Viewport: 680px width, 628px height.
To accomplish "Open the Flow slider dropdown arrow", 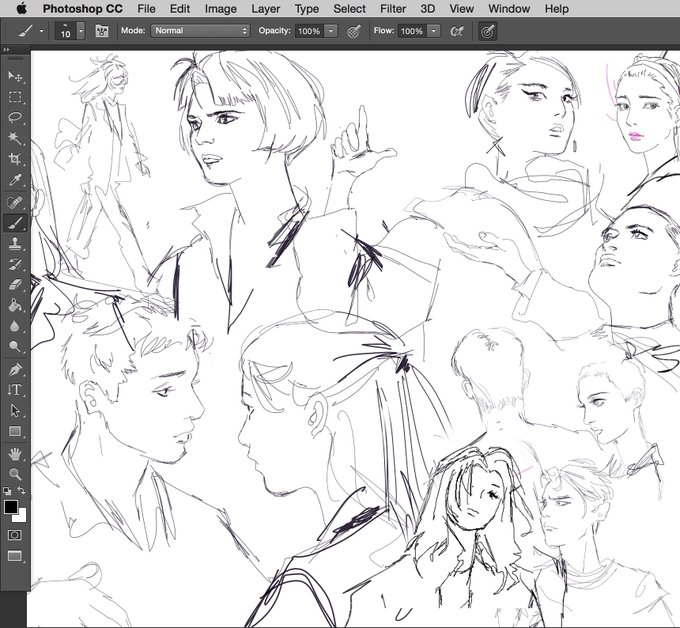I will click(434, 31).
